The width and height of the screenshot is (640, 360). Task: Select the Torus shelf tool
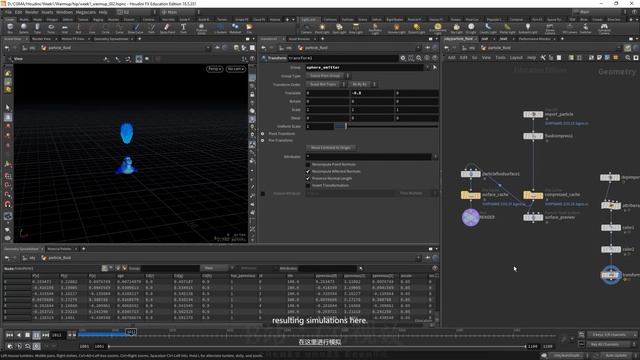click(x=51, y=29)
